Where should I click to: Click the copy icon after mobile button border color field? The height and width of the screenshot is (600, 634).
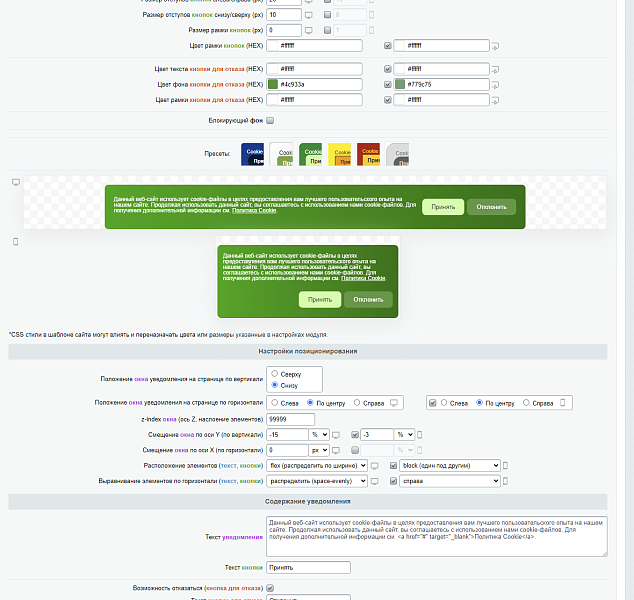(x=495, y=46)
